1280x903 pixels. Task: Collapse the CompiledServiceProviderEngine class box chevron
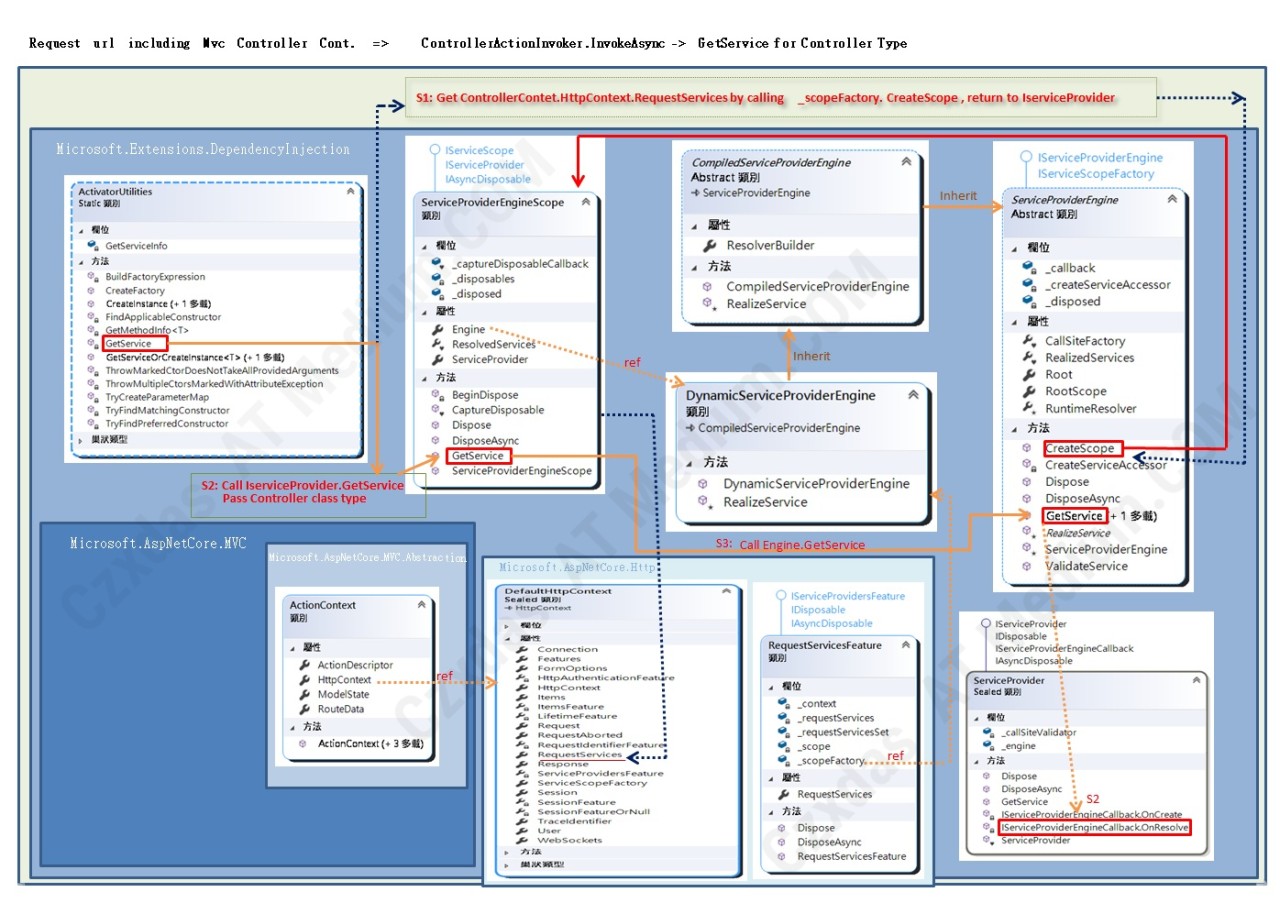point(906,161)
